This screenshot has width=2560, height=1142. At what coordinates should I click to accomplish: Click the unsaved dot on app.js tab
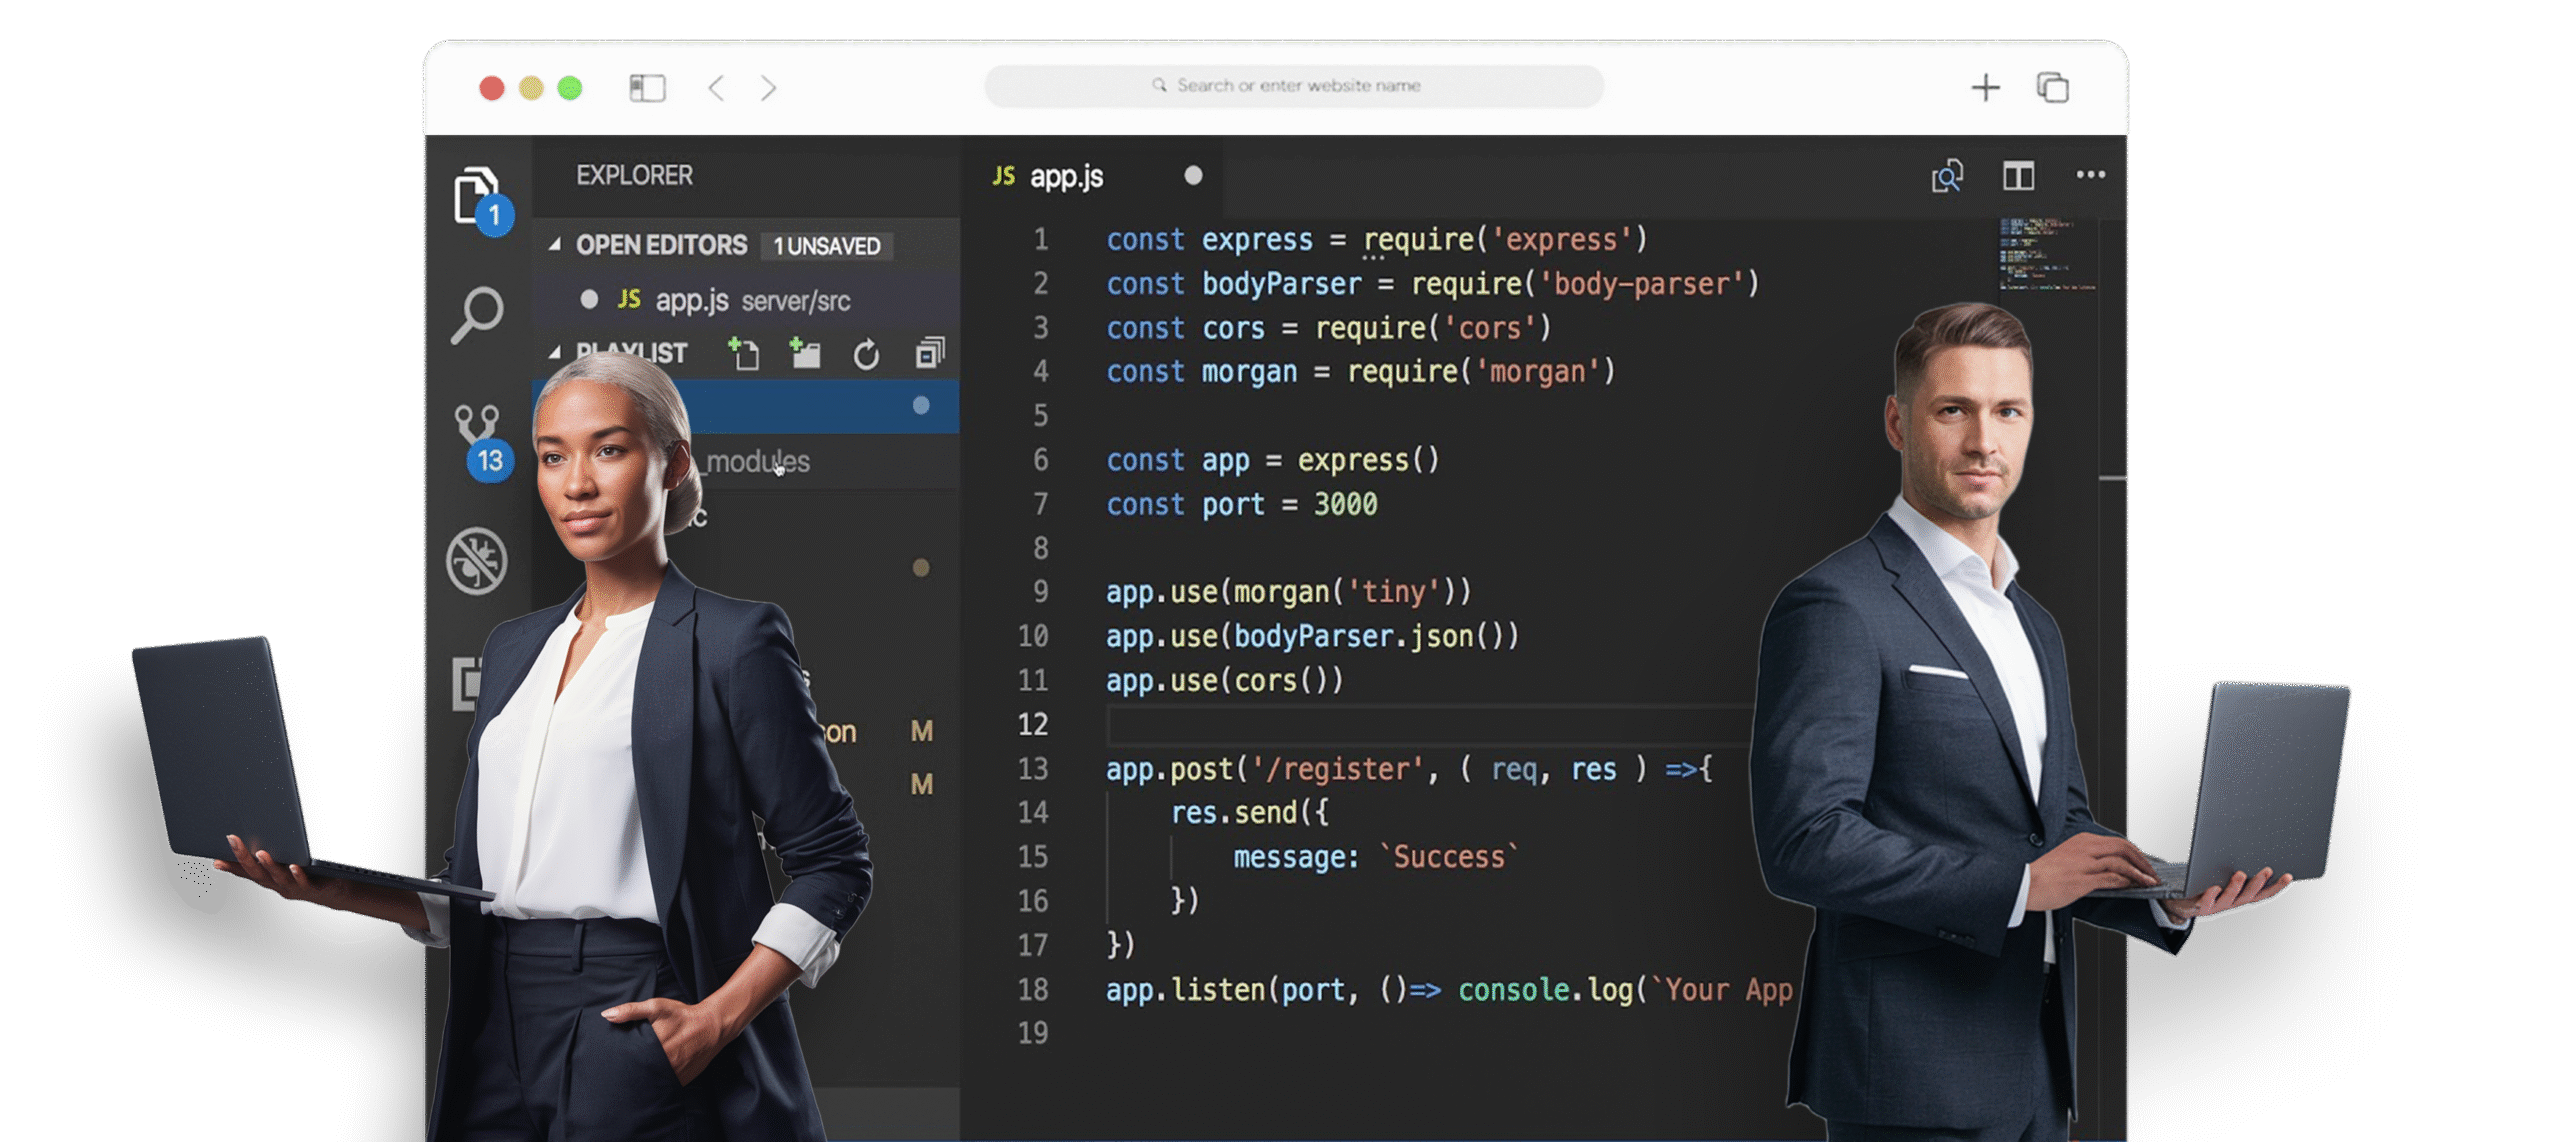point(1193,176)
